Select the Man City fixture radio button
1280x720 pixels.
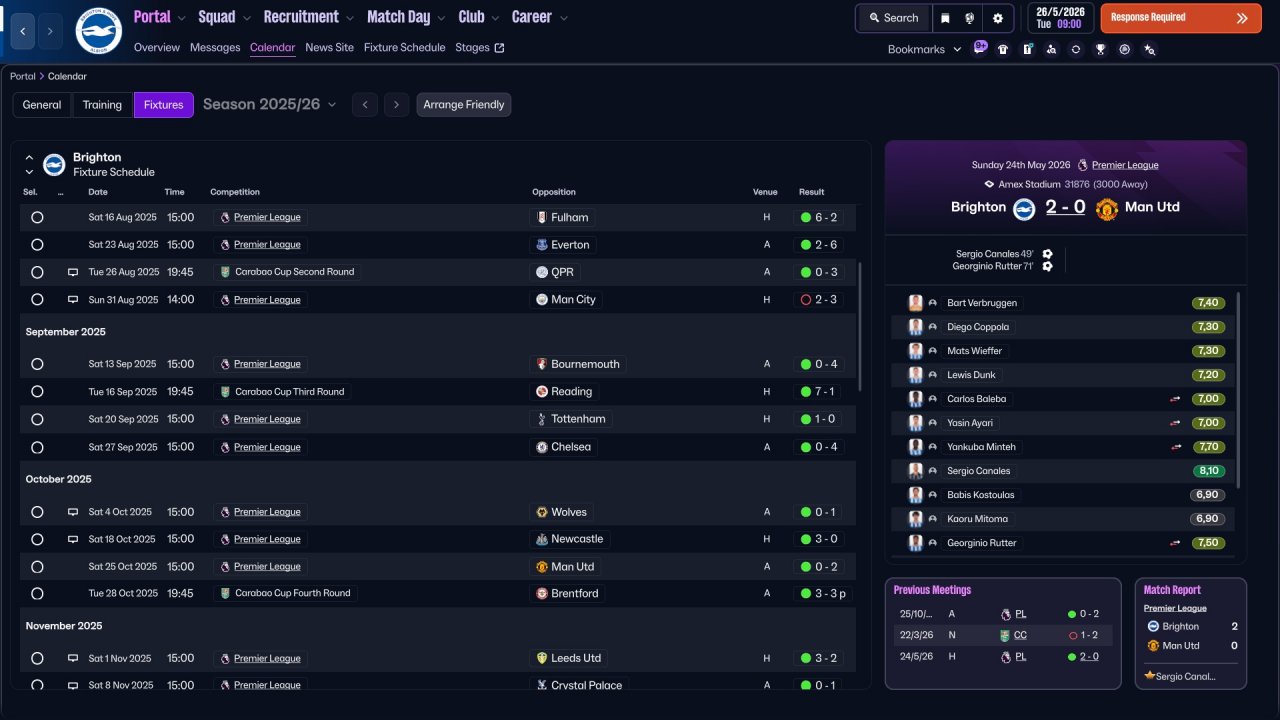(37, 299)
